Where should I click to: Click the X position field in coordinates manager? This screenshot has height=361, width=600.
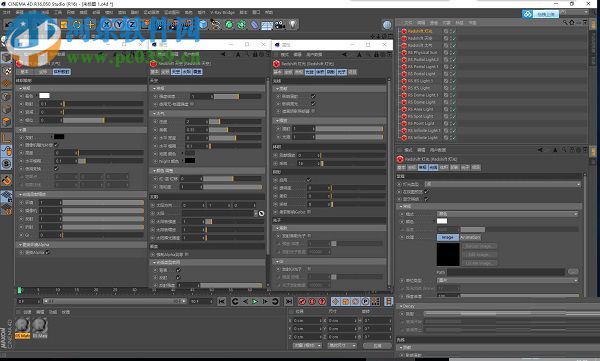306,321
